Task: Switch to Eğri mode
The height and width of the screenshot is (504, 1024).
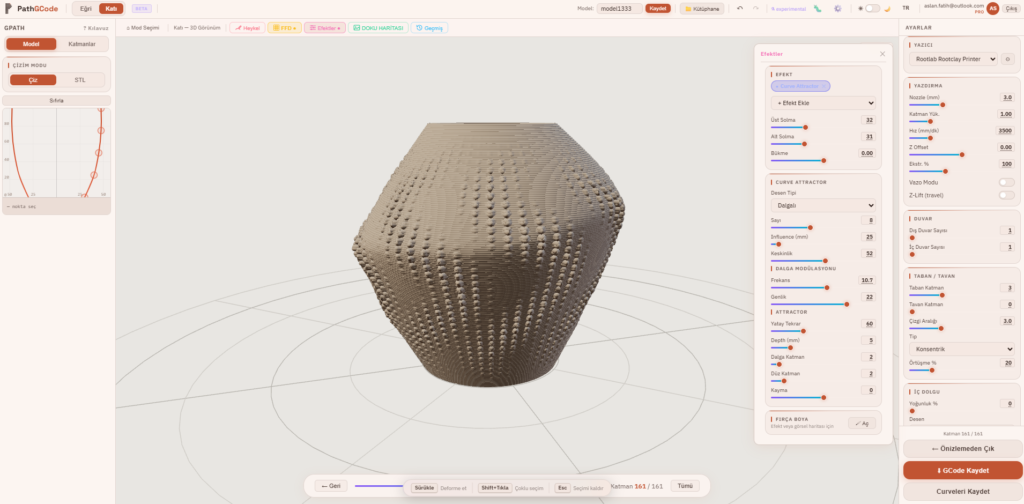Action: 86,8
